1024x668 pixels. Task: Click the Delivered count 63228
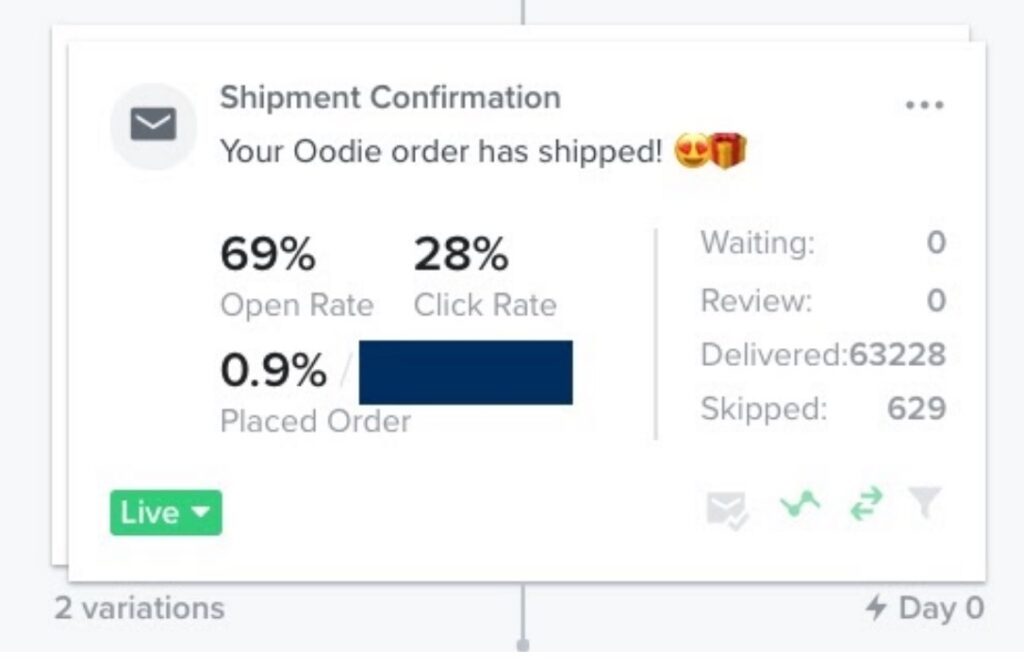point(897,355)
